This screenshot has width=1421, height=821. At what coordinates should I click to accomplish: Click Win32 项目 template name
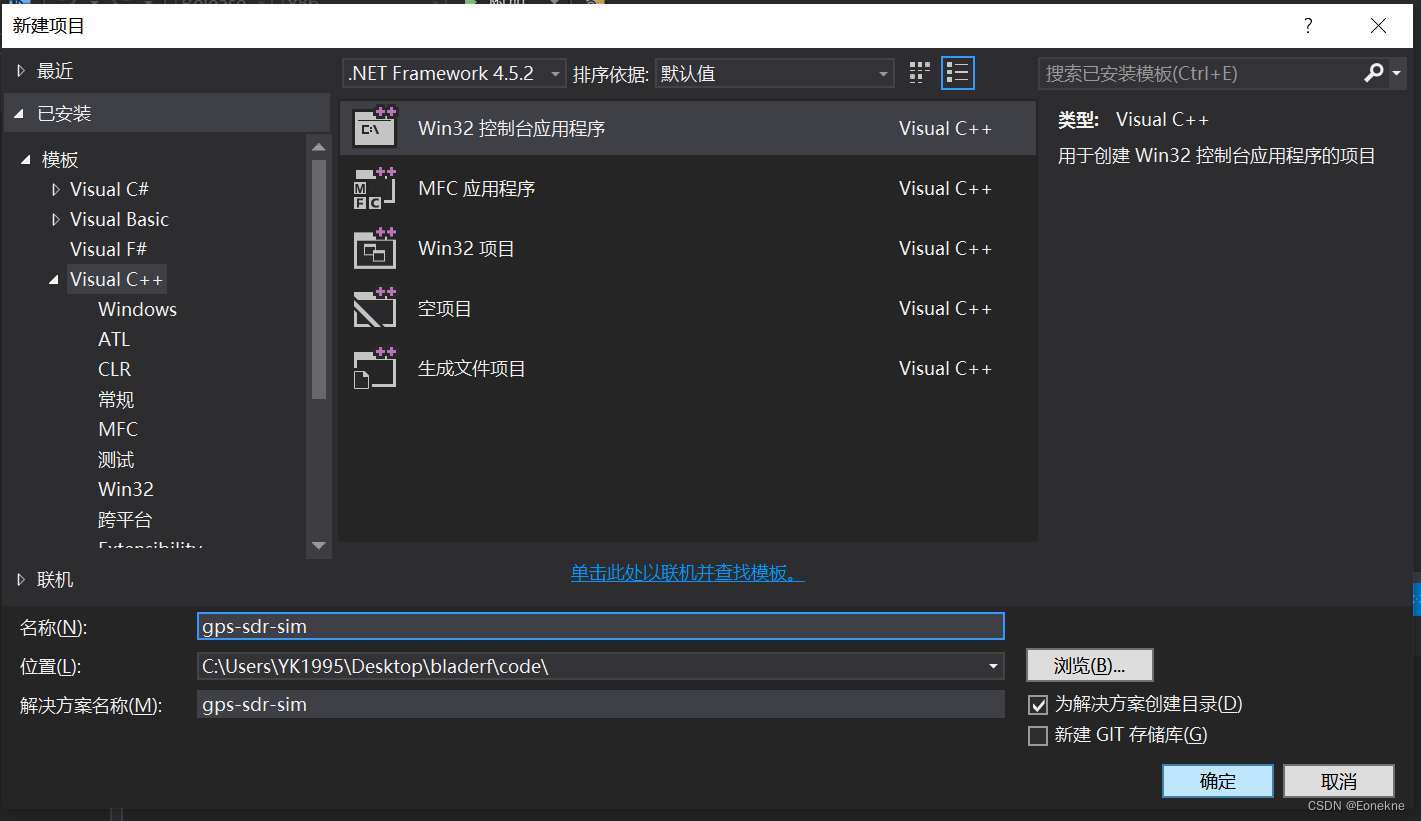466,248
